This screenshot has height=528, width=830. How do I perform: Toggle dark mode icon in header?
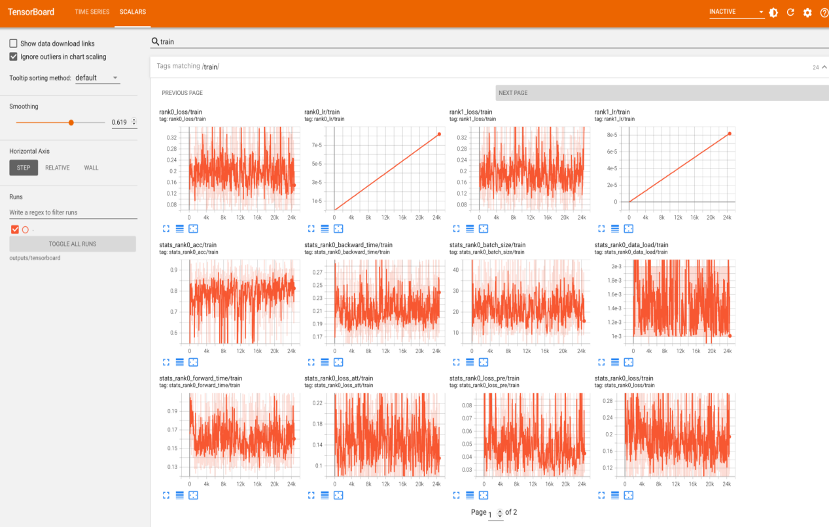coord(773,12)
